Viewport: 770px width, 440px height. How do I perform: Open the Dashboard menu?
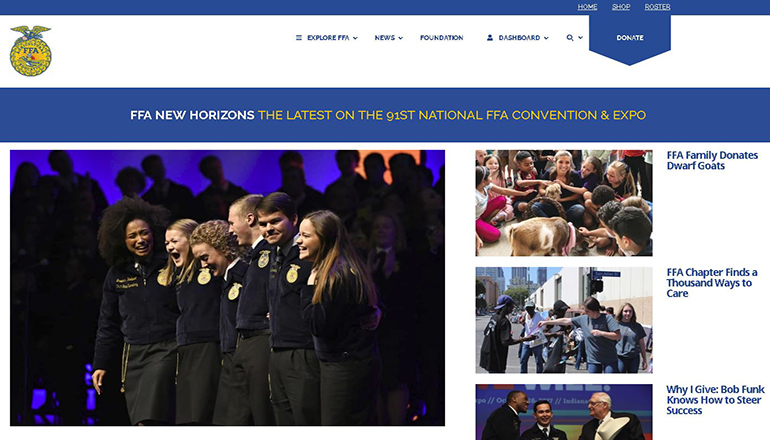click(x=519, y=38)
